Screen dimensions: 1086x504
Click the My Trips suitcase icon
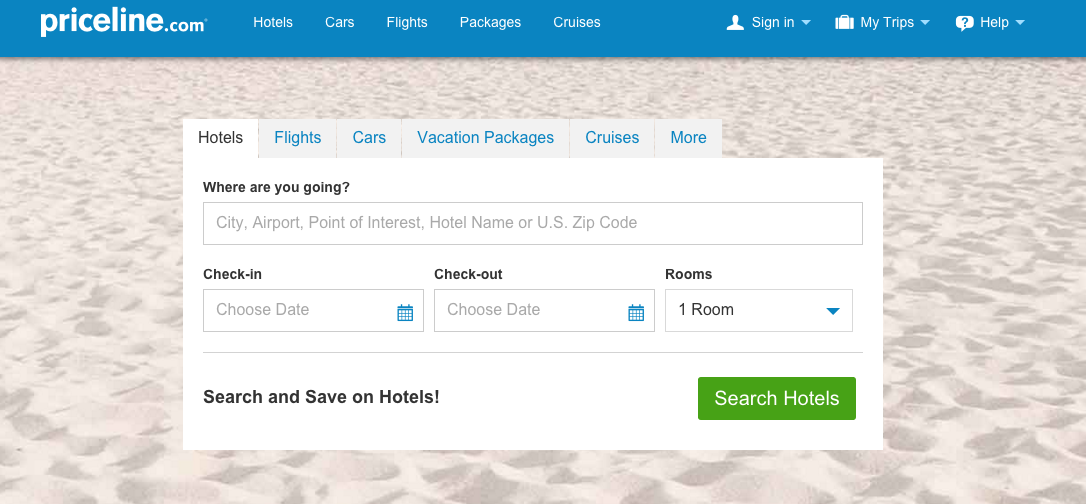click(844, 22)
